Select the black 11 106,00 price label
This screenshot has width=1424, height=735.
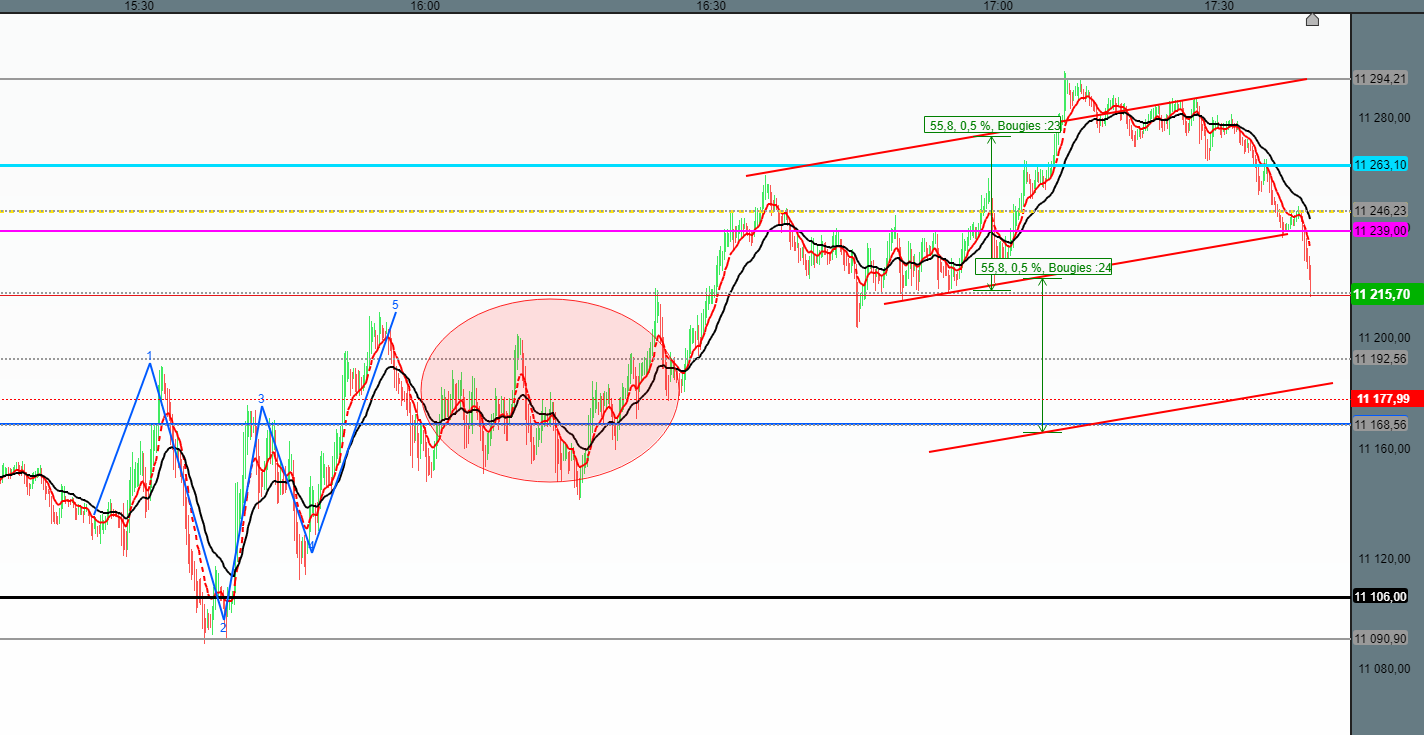[1380, 597]
